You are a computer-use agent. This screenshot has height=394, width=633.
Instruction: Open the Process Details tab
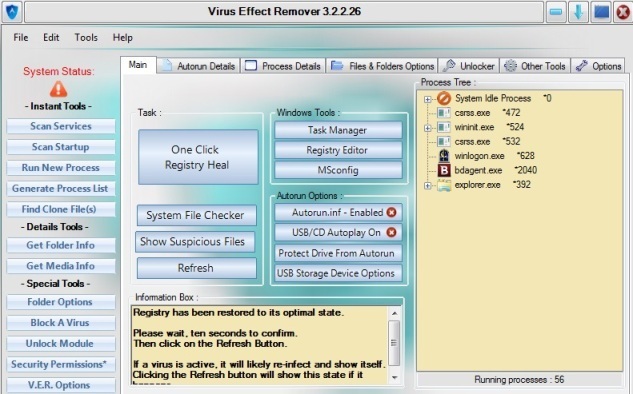[283, 66]
